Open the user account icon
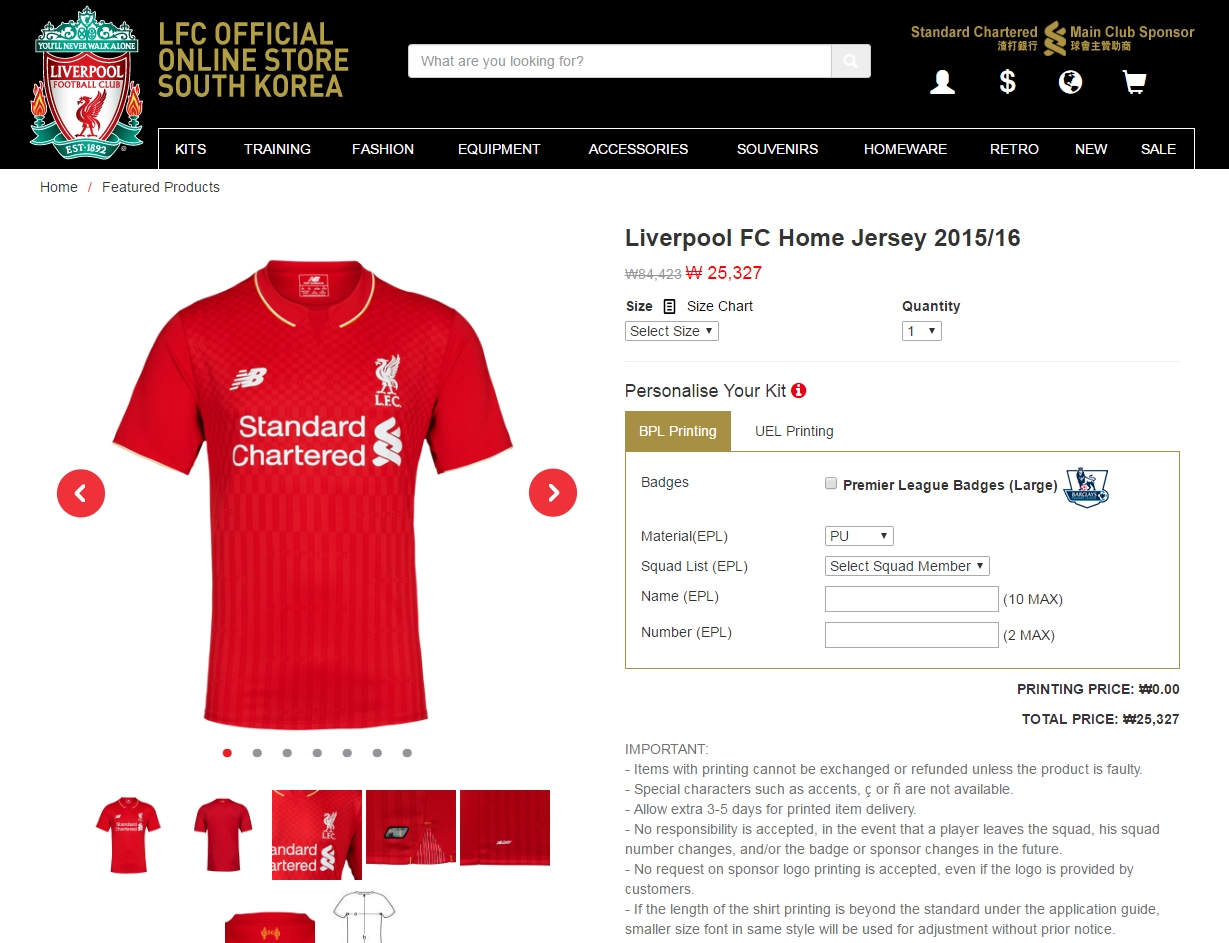1229x943 pixels. pyautogui.click(x=942, y=82)
